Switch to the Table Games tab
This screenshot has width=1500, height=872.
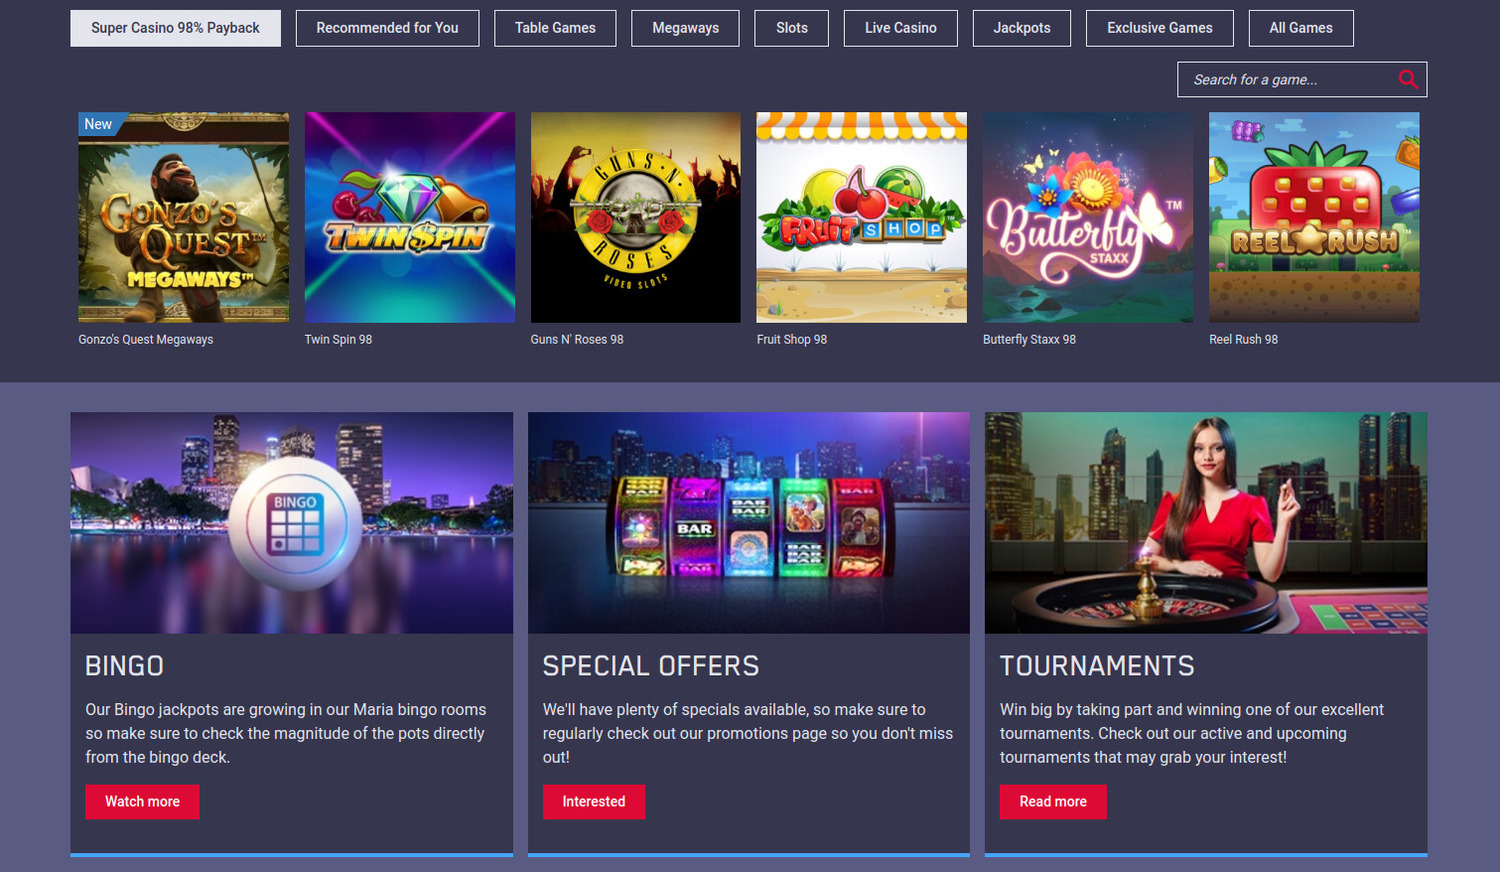click(555, 28)
